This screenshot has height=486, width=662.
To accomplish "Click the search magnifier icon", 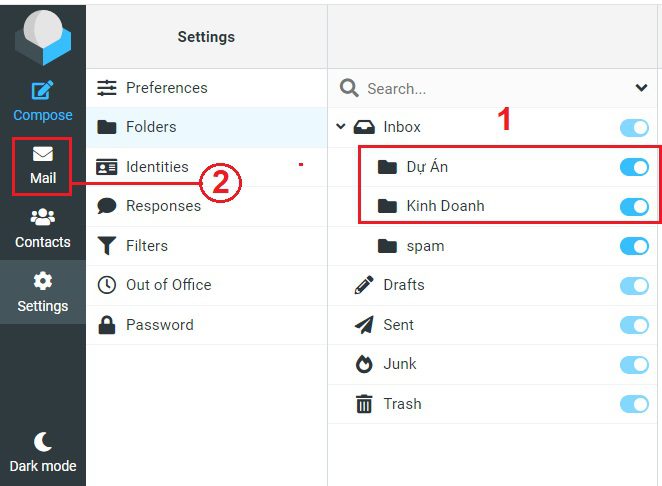I will (x=349, y=88).
